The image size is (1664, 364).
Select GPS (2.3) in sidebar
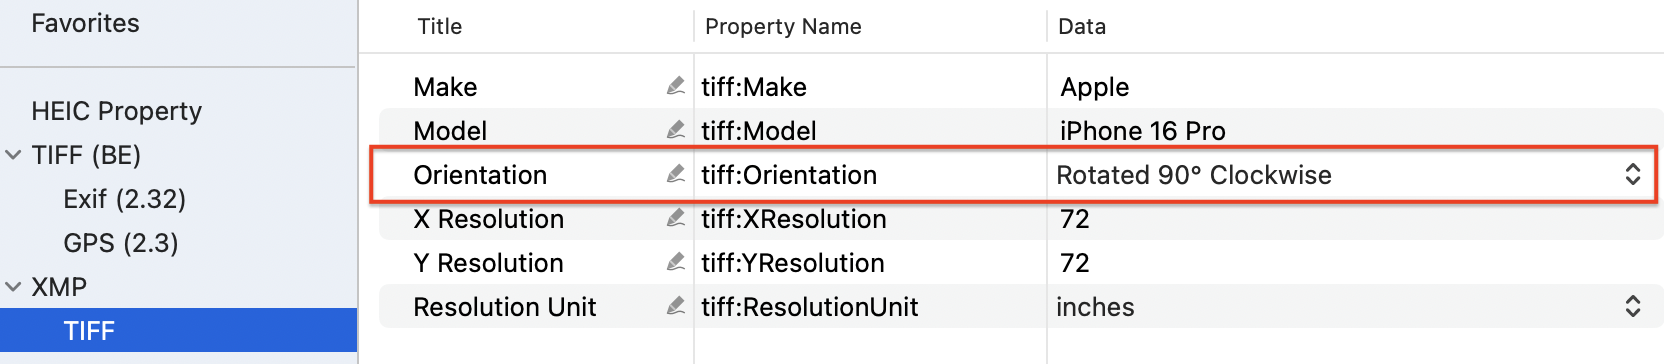click(120, 243)
